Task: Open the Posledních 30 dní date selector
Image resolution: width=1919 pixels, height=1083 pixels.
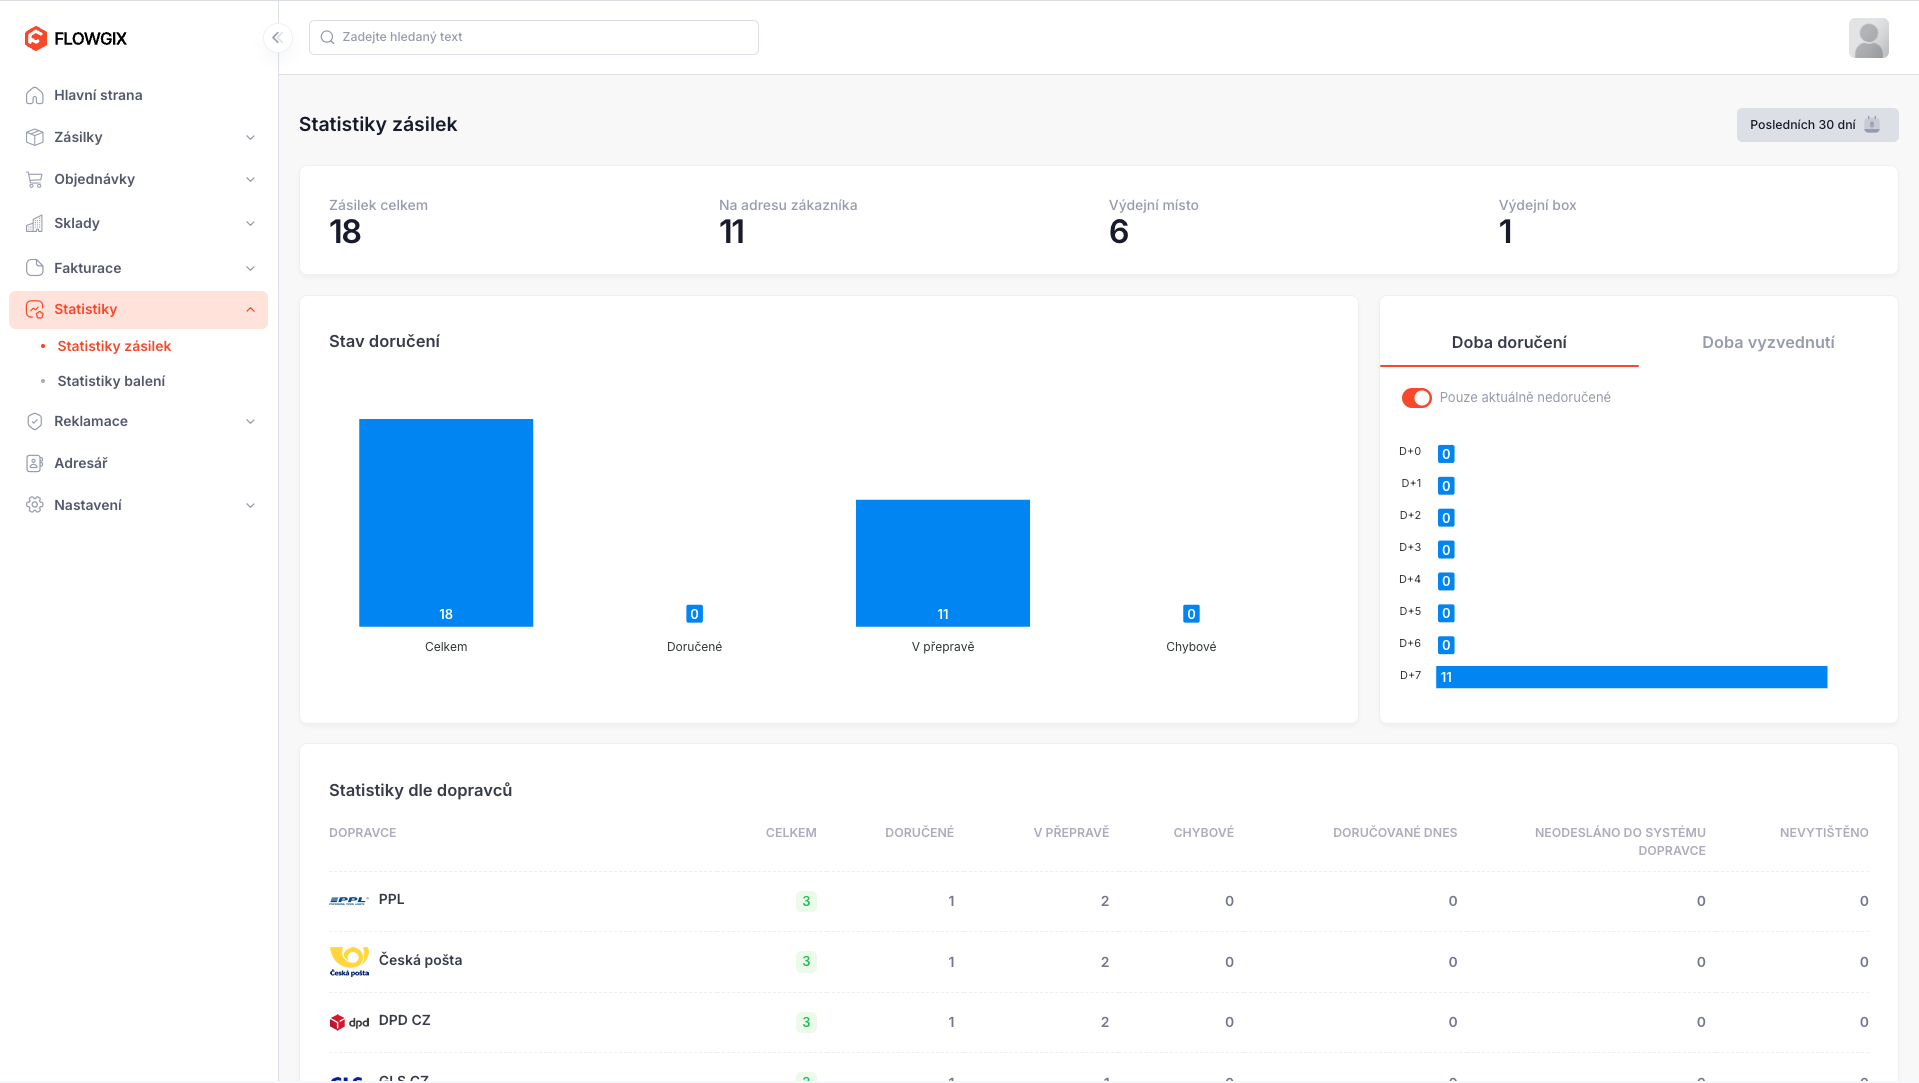Action: pyautogui.click(x=1816, y=125)
